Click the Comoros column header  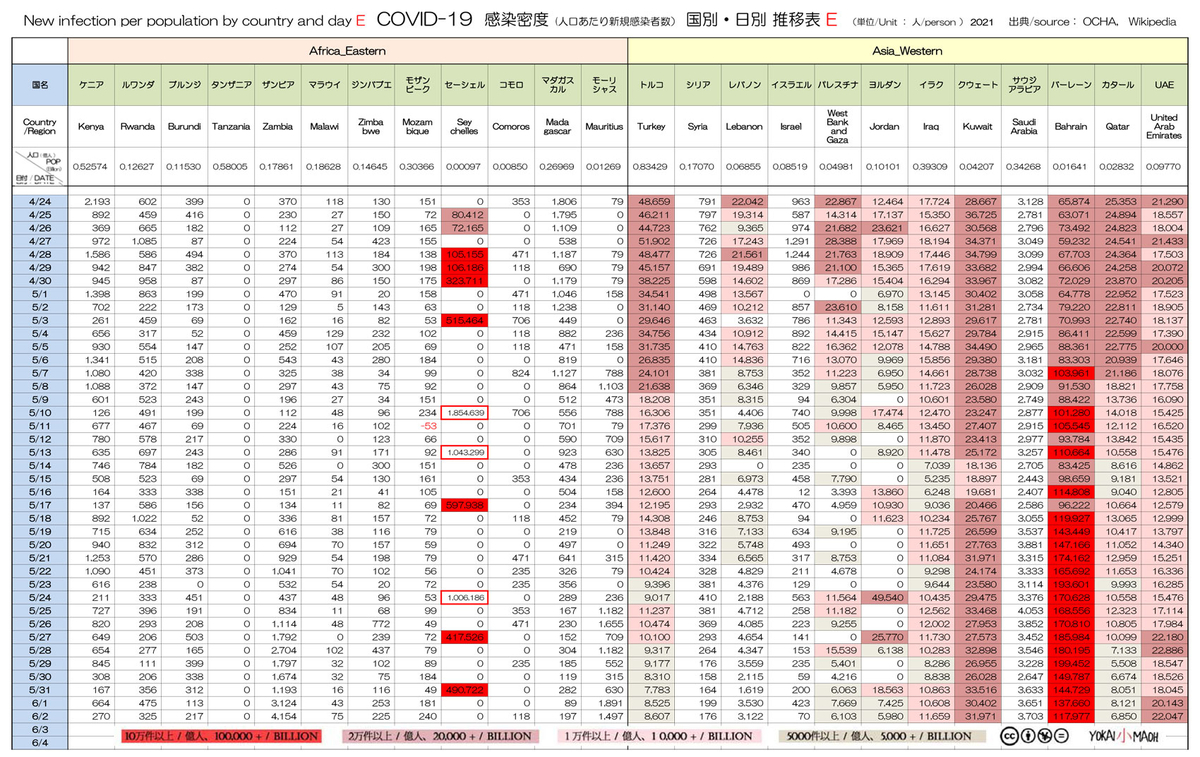511,127
